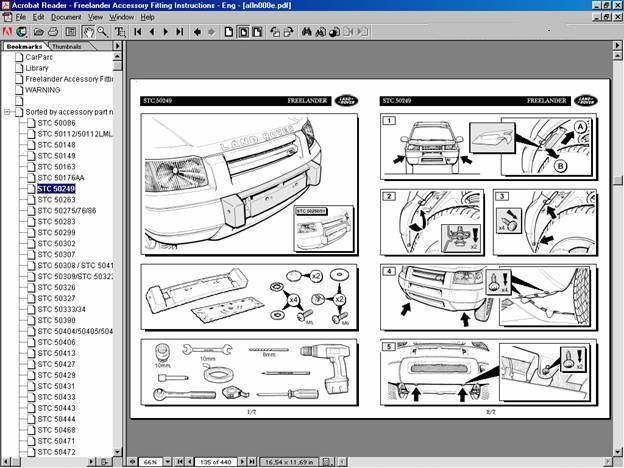Status bar: go to next page button

242,462
